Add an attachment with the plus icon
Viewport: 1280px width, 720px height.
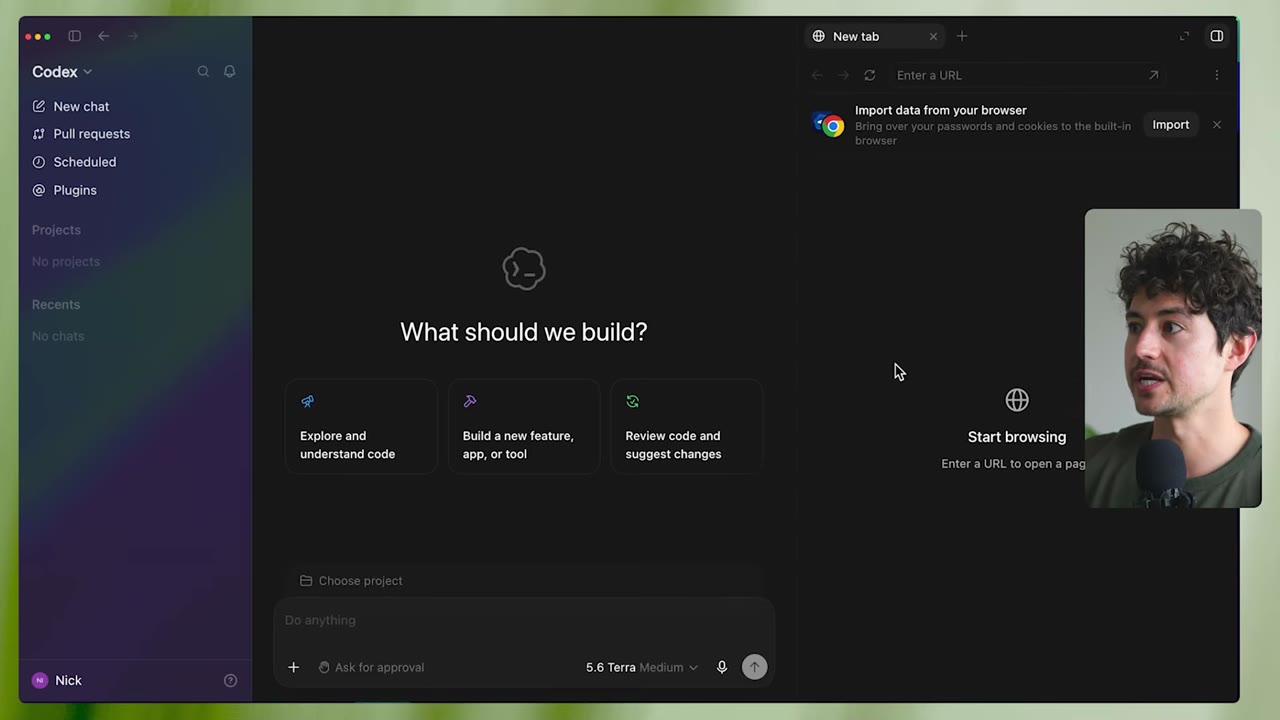tap(293, 667)
